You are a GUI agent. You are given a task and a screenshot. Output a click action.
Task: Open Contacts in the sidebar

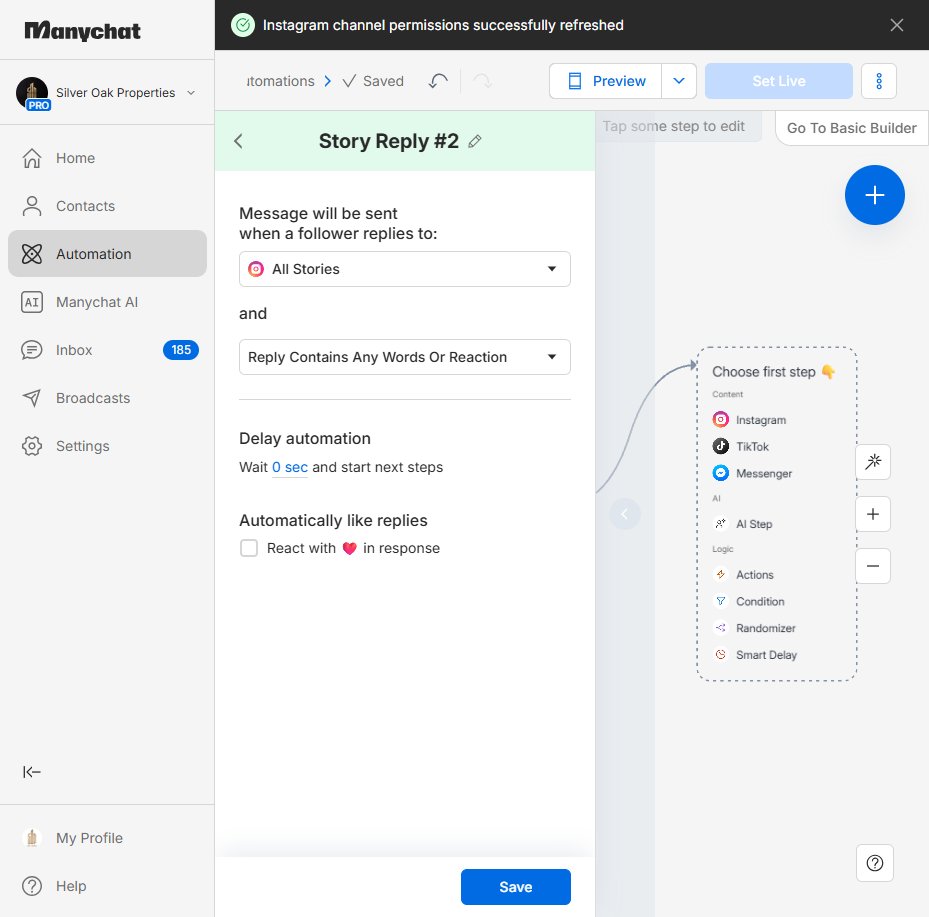[x=107, y=206]
